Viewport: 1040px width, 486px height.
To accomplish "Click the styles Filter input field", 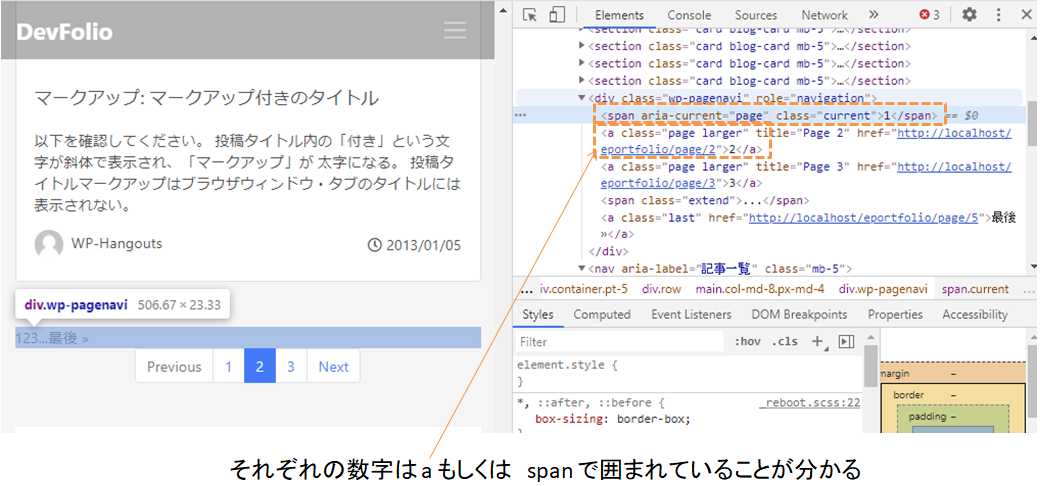I will pyautogui.click(x=619, y=342).
